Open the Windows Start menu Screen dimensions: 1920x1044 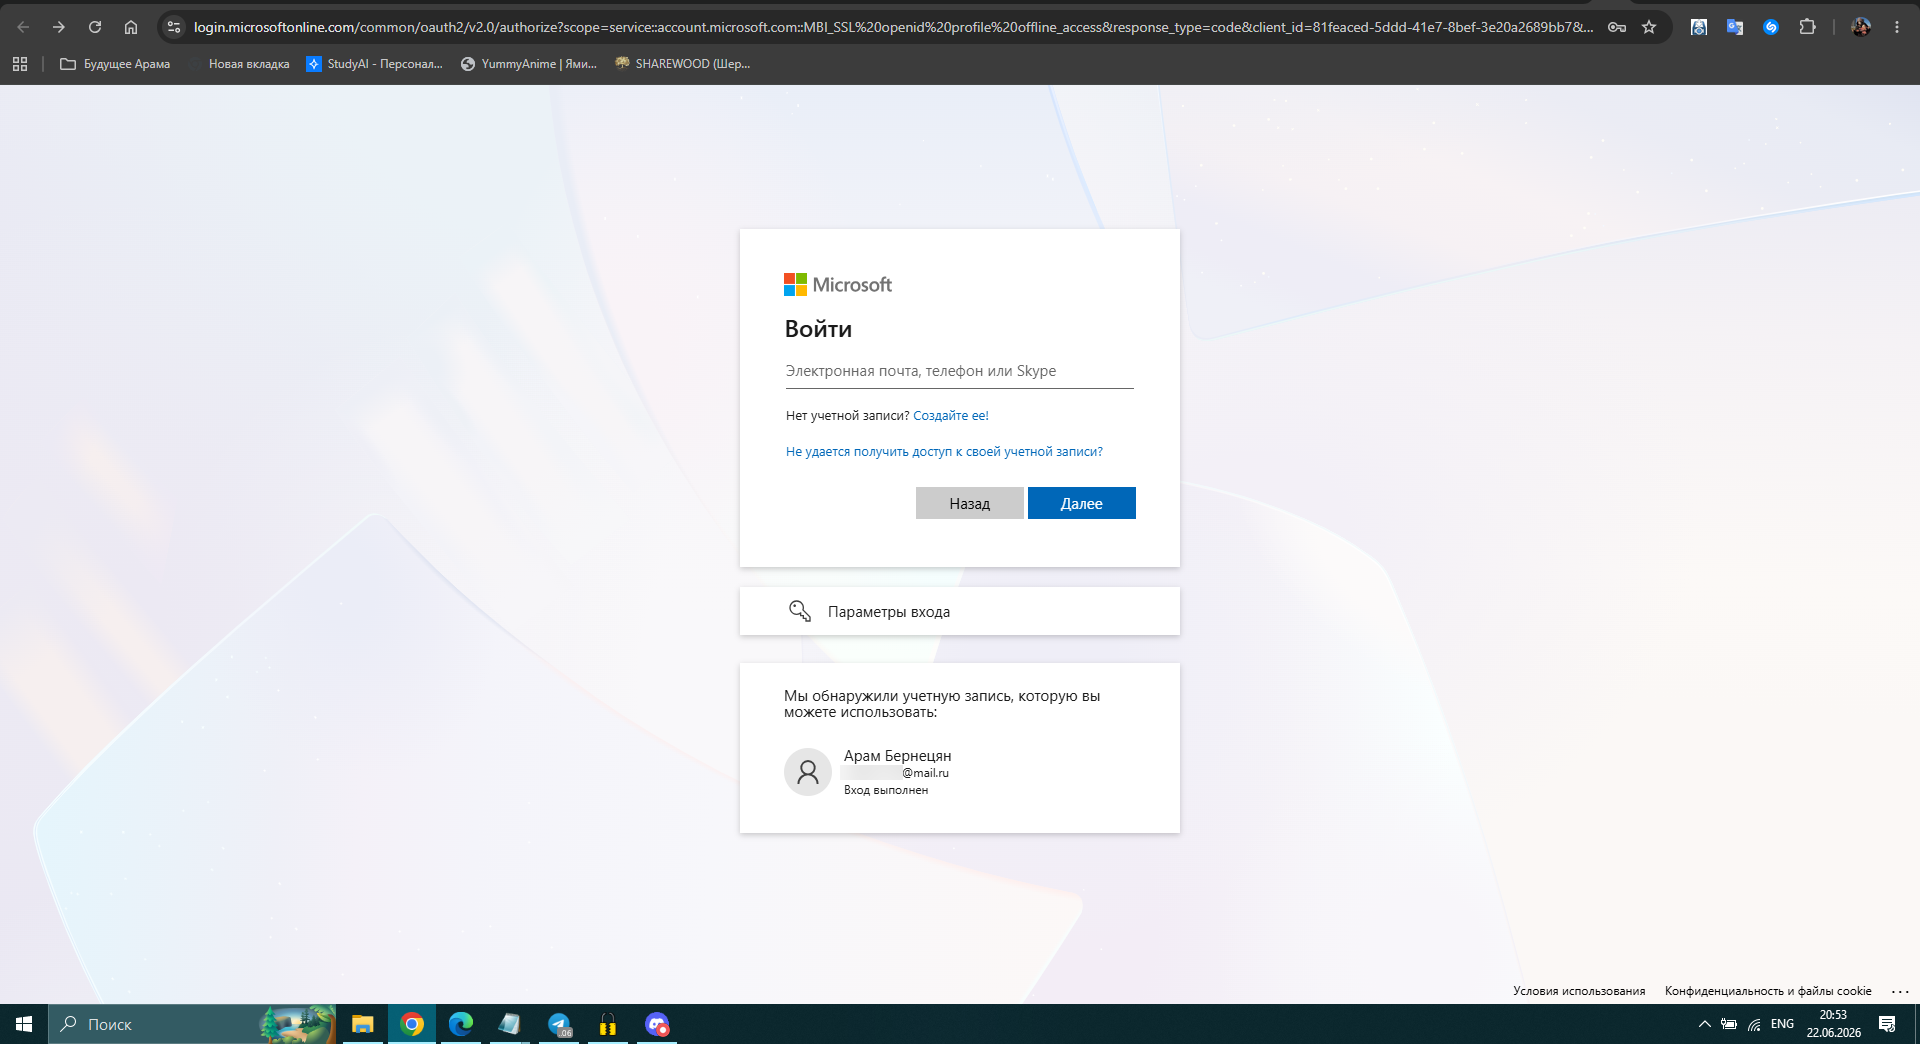[x=24, y=1024]
